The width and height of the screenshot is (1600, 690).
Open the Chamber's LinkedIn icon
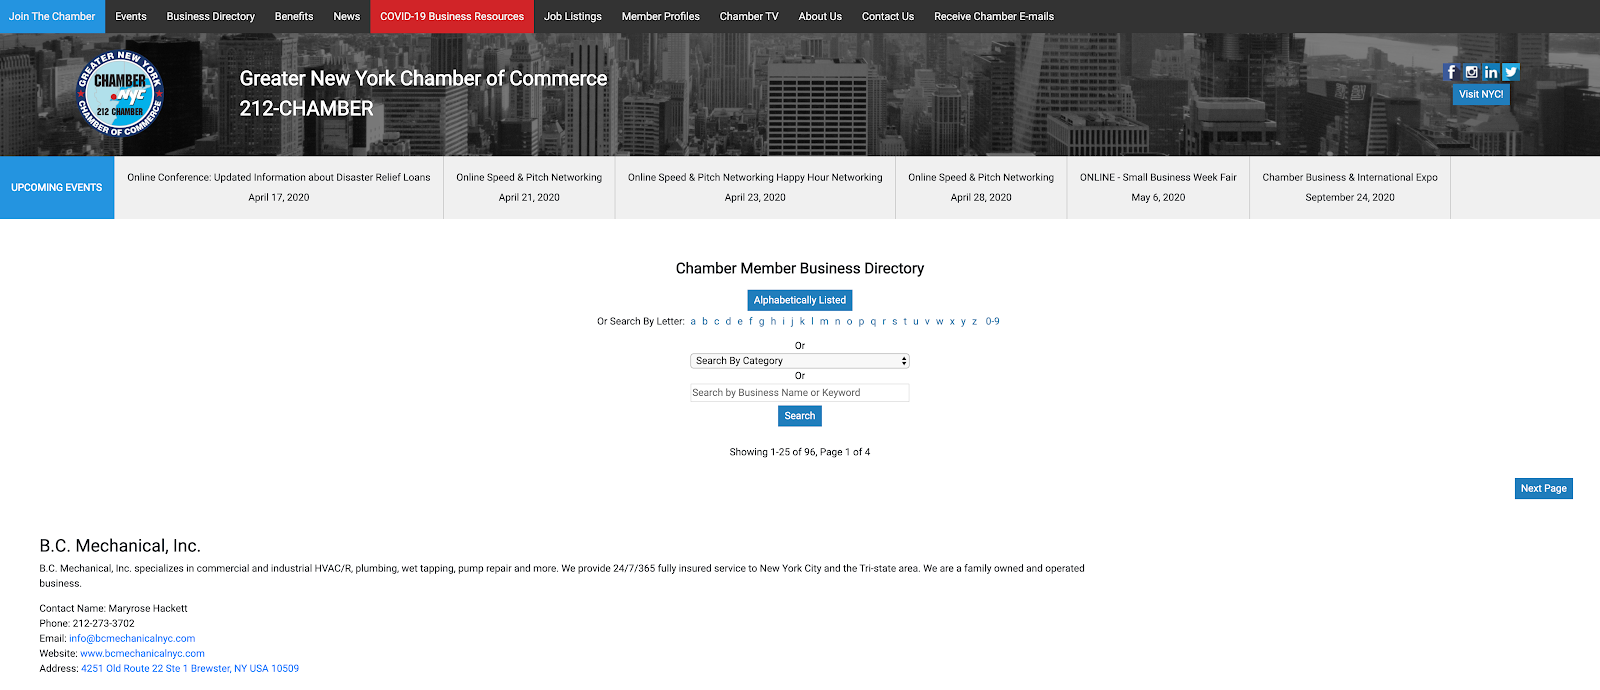tap(1491, 72)
